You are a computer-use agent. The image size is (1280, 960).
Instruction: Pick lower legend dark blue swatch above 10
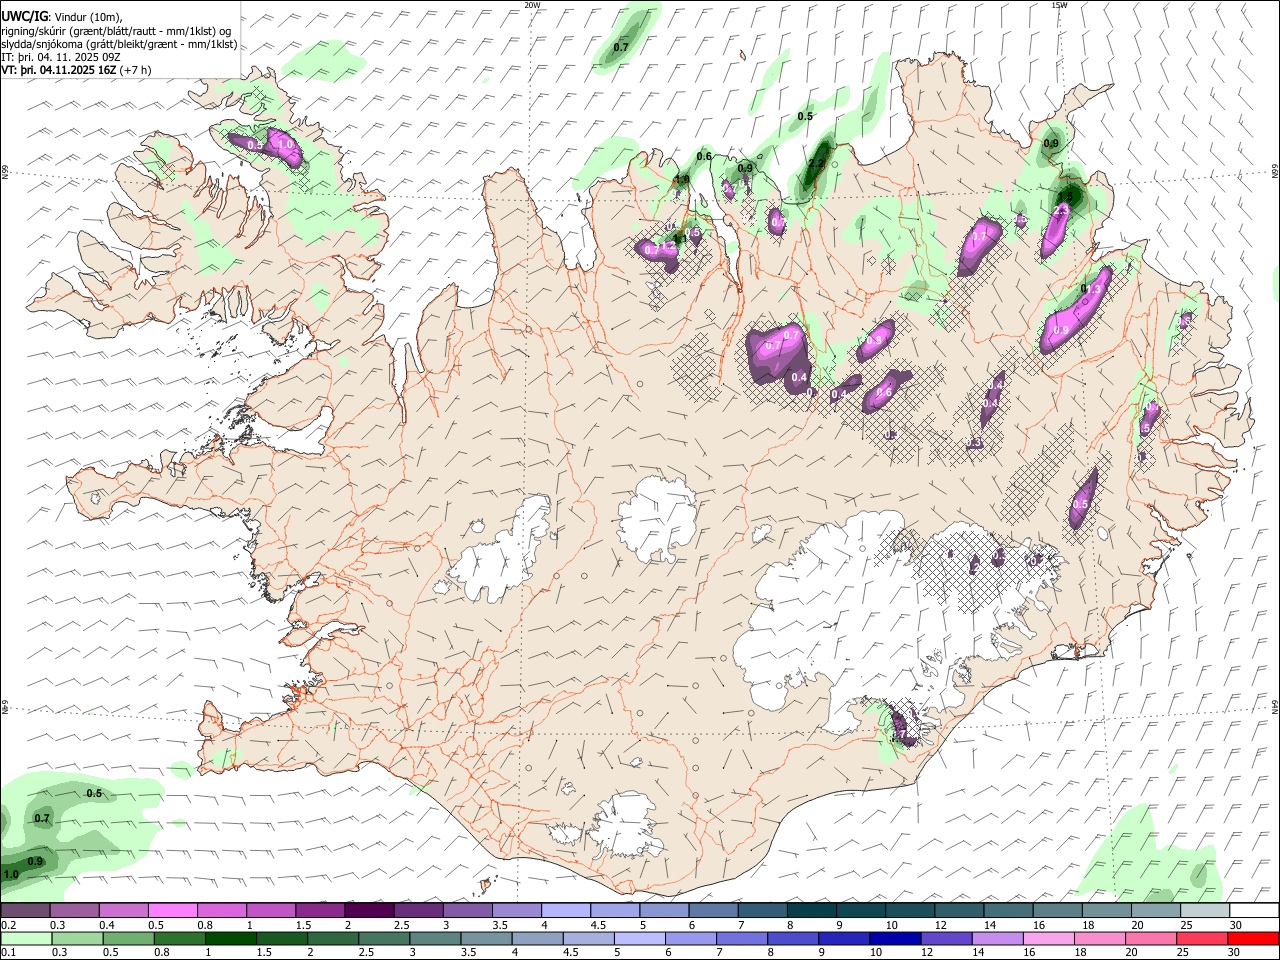click(x=895, y=938)
